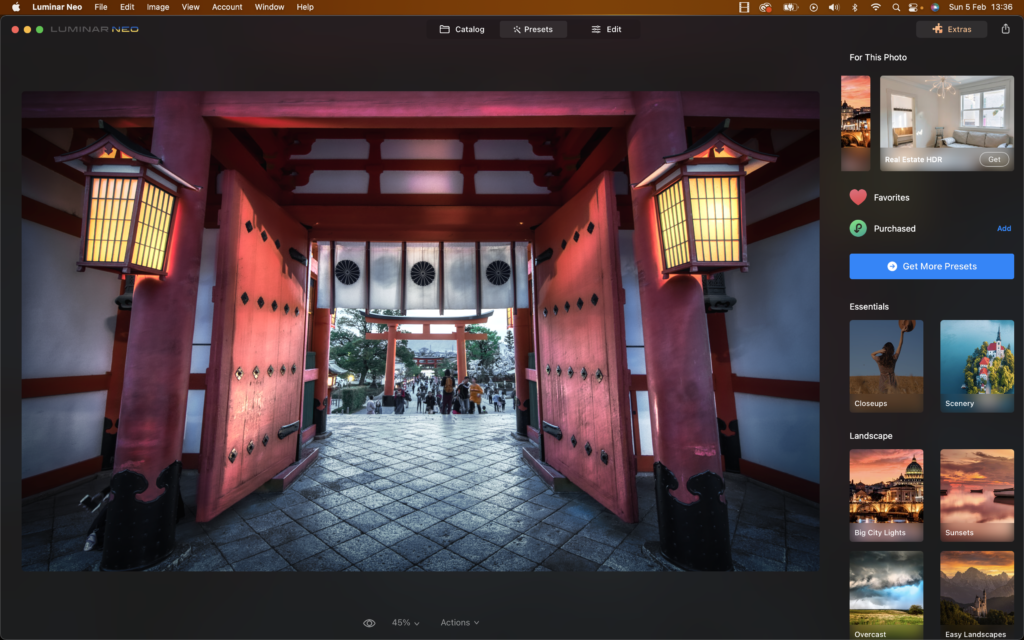This screenshot has width=1024, height=640.
Task: Open the Real Estate HDR preset thumbnail
Action: (x=947, y=123)
